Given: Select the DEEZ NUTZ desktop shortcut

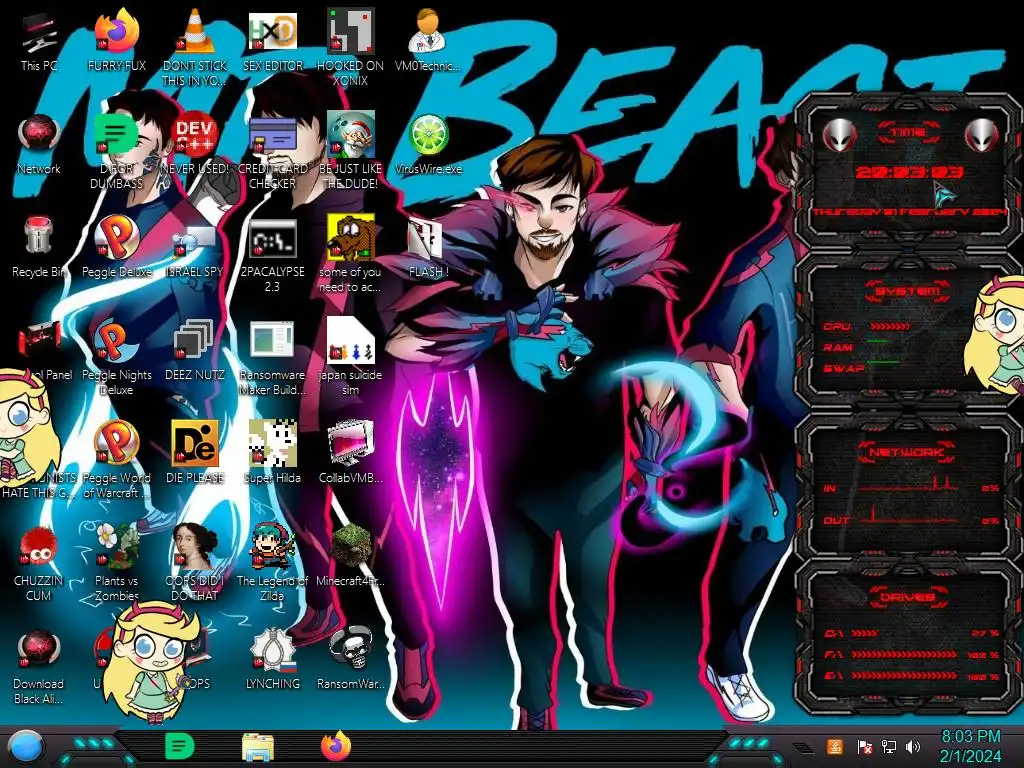Looking at the screenshot, I should [x=194, y=350].
